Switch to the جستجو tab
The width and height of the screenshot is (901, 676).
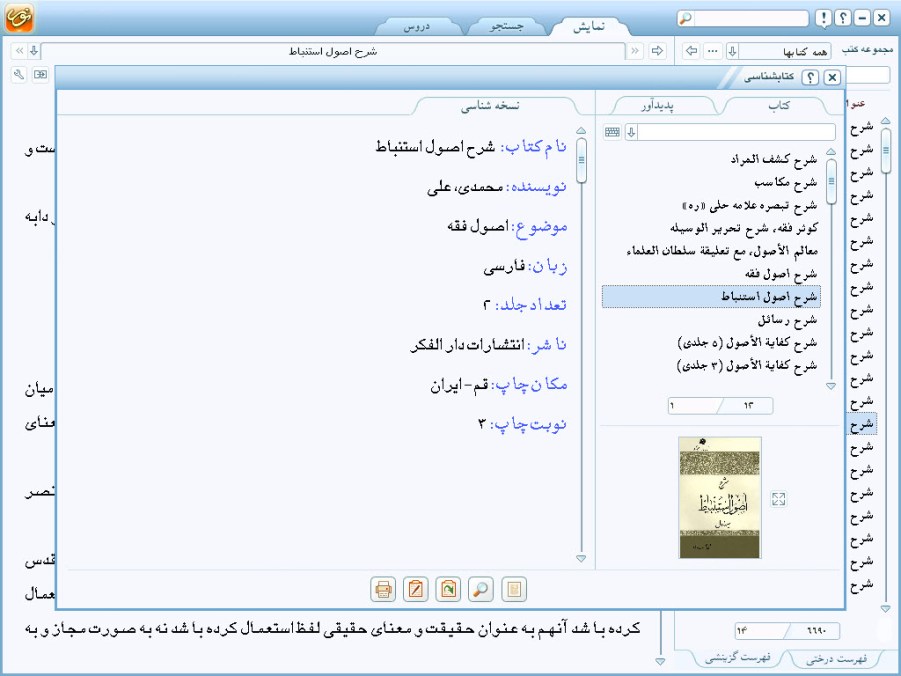coord(505,27)
